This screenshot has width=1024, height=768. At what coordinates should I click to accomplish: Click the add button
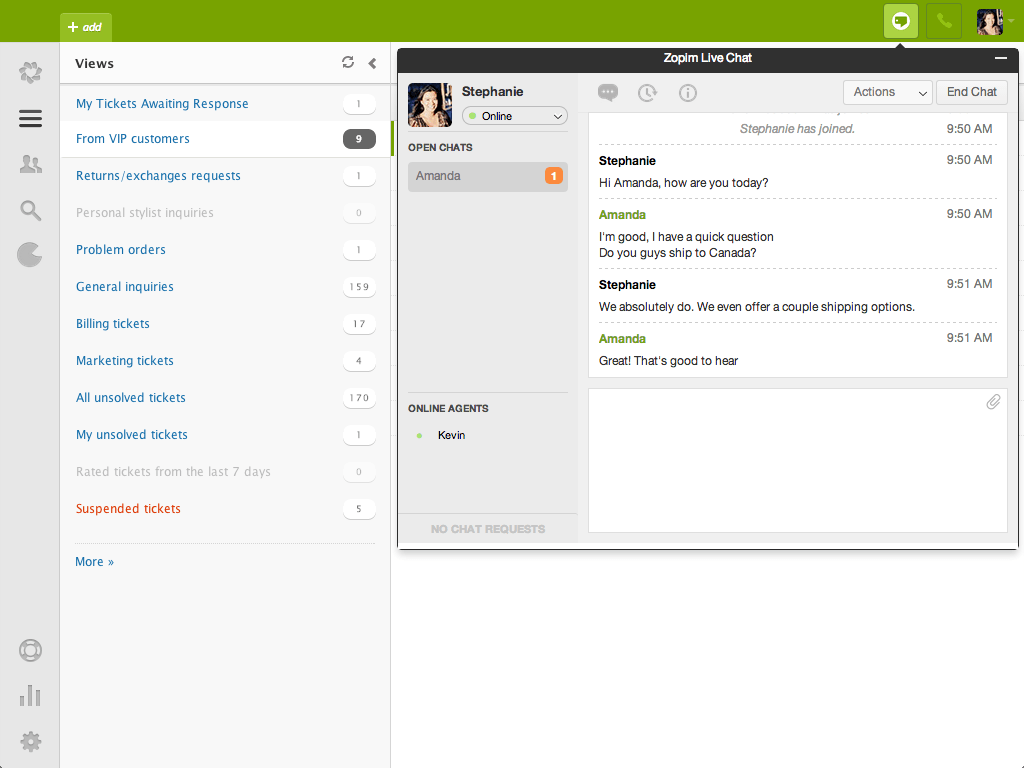86,27
